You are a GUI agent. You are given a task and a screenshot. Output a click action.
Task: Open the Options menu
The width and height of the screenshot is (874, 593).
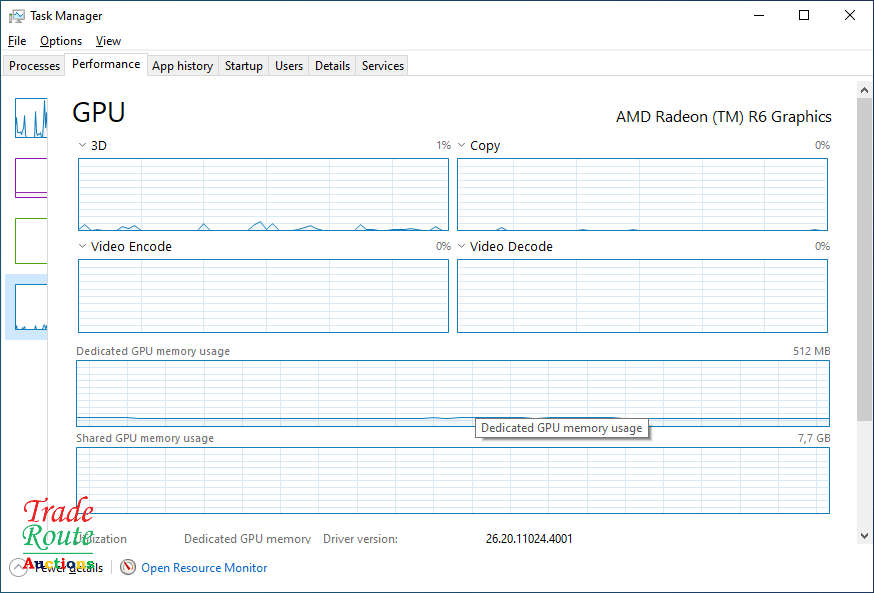(x=61, y=41)
